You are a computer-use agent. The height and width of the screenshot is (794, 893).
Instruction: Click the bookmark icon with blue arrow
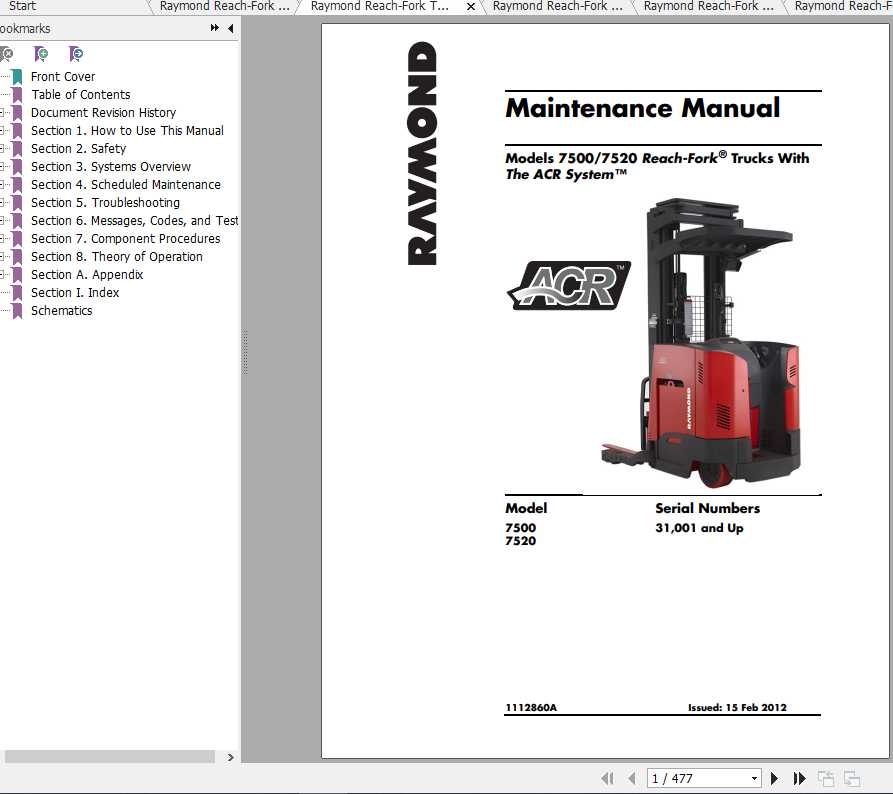click(x=76, y=54)
